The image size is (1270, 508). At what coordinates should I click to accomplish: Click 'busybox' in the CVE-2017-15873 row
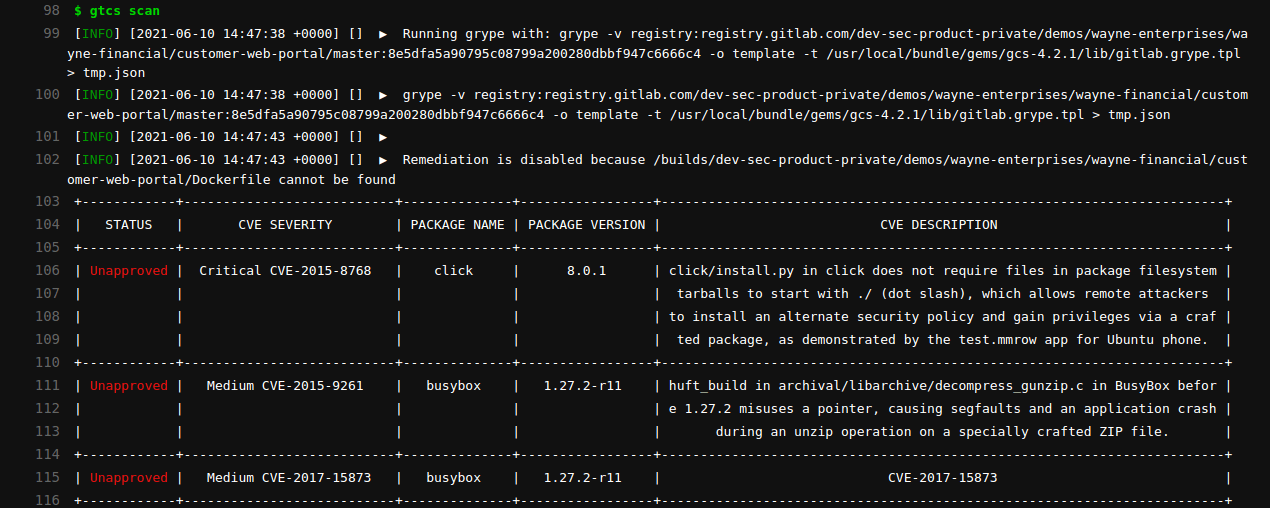click(x=454, y=478)
